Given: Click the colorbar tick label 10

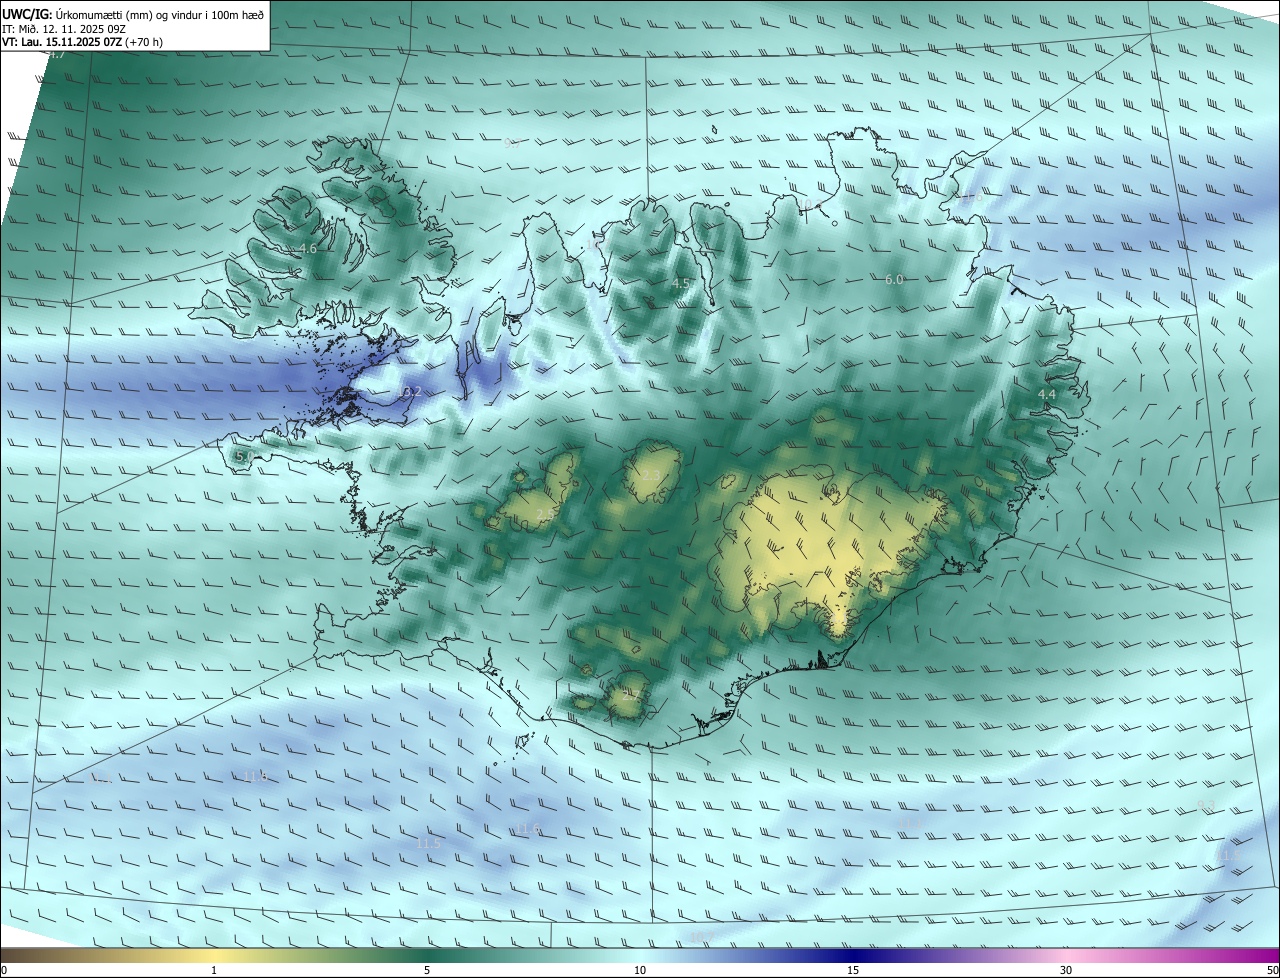Looking at the screenshot, I should 640,970.
